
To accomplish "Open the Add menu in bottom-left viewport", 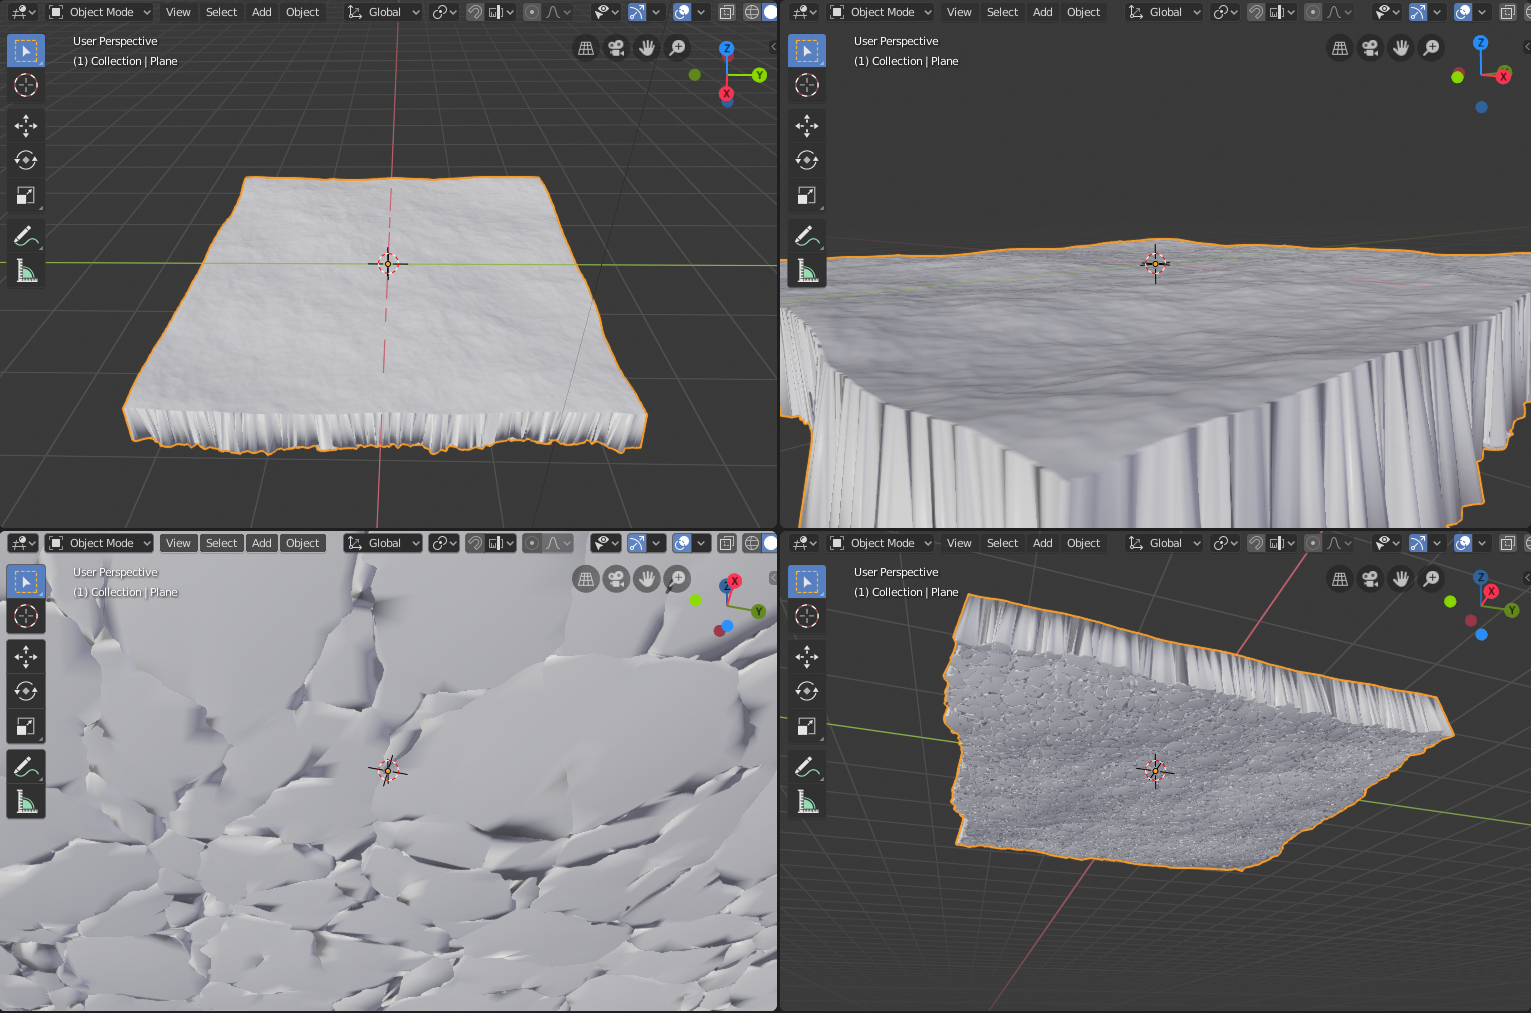I will tap(262, 543).
